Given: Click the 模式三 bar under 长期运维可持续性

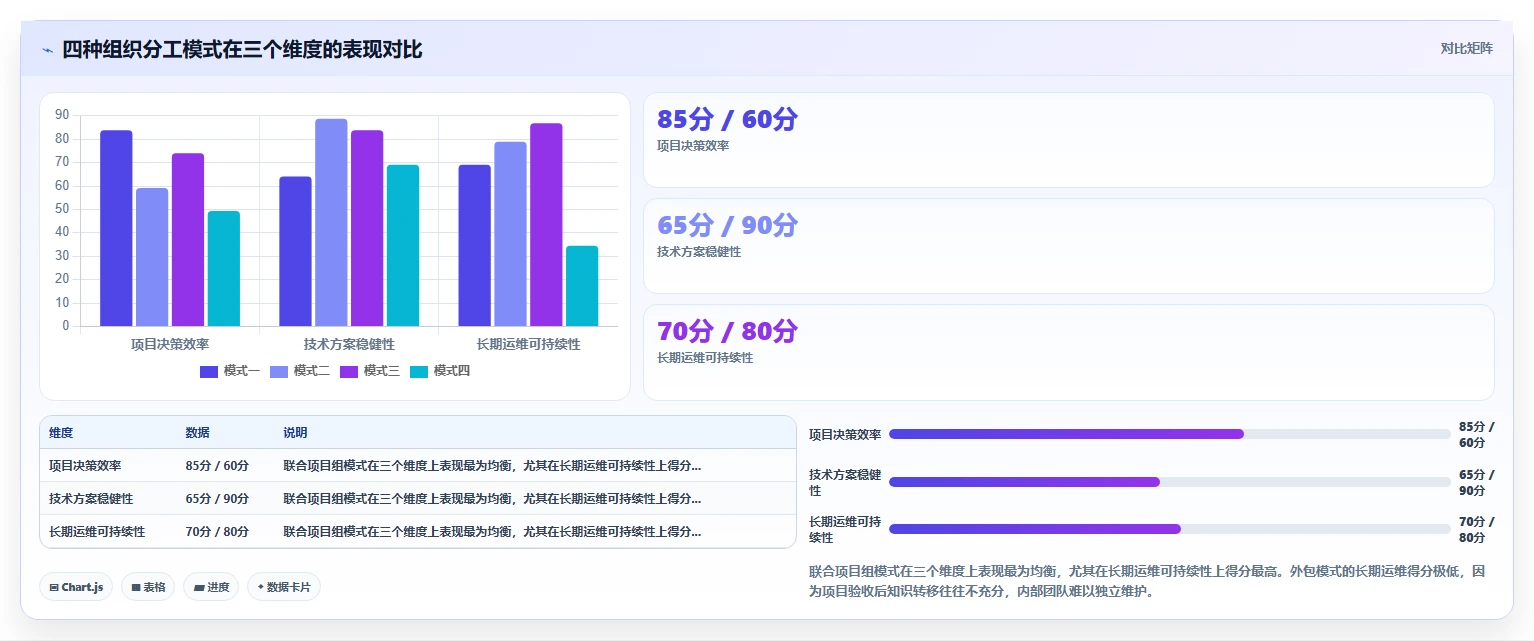Looking at the screenshot, I should 546,225.
